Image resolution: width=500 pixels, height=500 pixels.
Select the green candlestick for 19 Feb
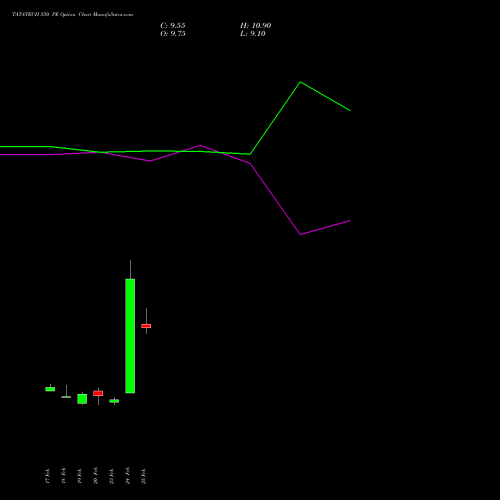(x=82, y=399)
